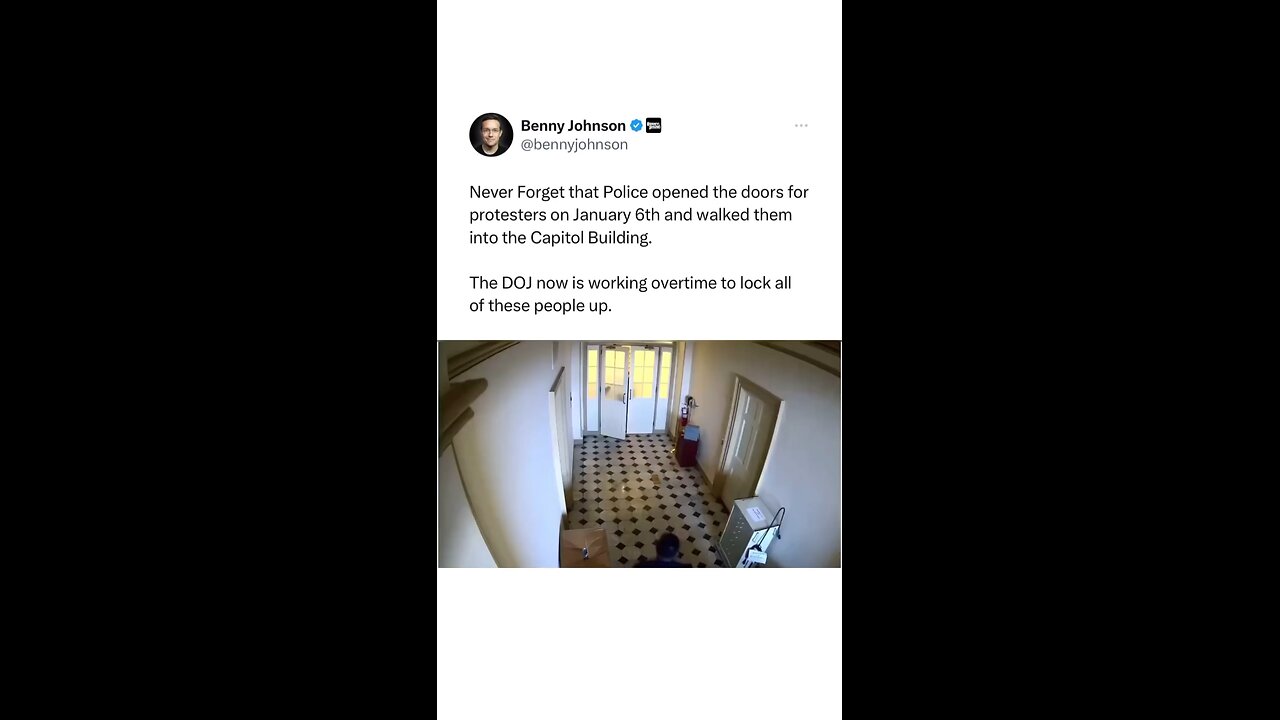Click the 'Never Forget that Police' paragraph
This screenshot has width=1280, height=720.
639,215
